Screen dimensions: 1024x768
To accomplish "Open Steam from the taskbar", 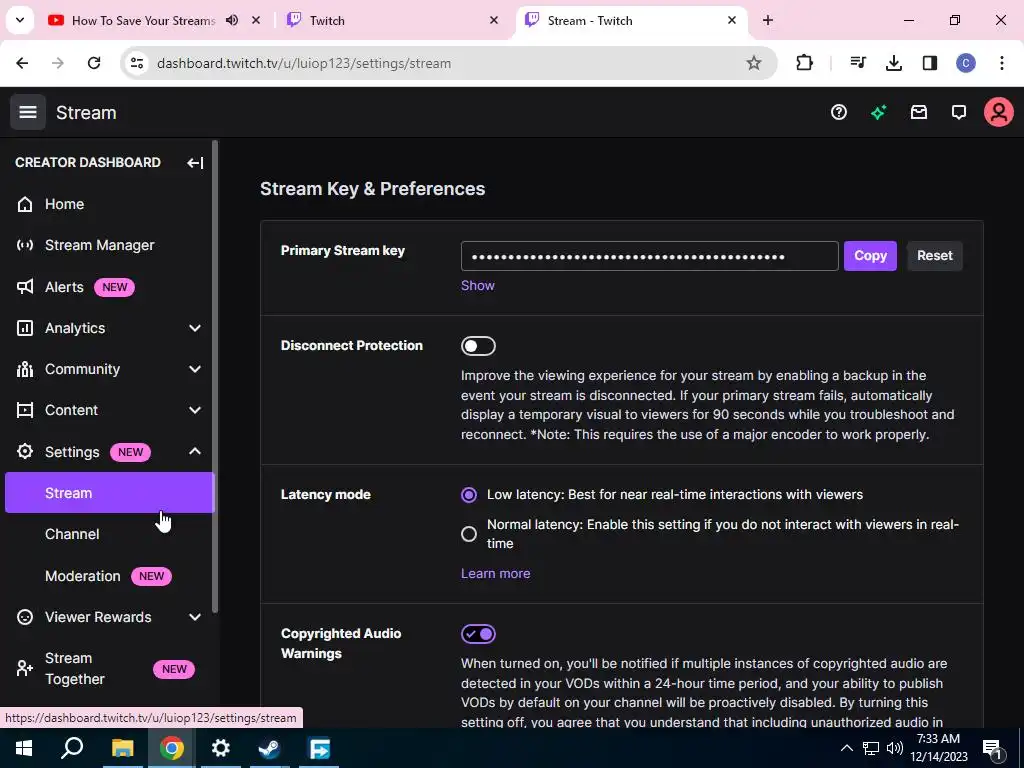I will point(269,748).
